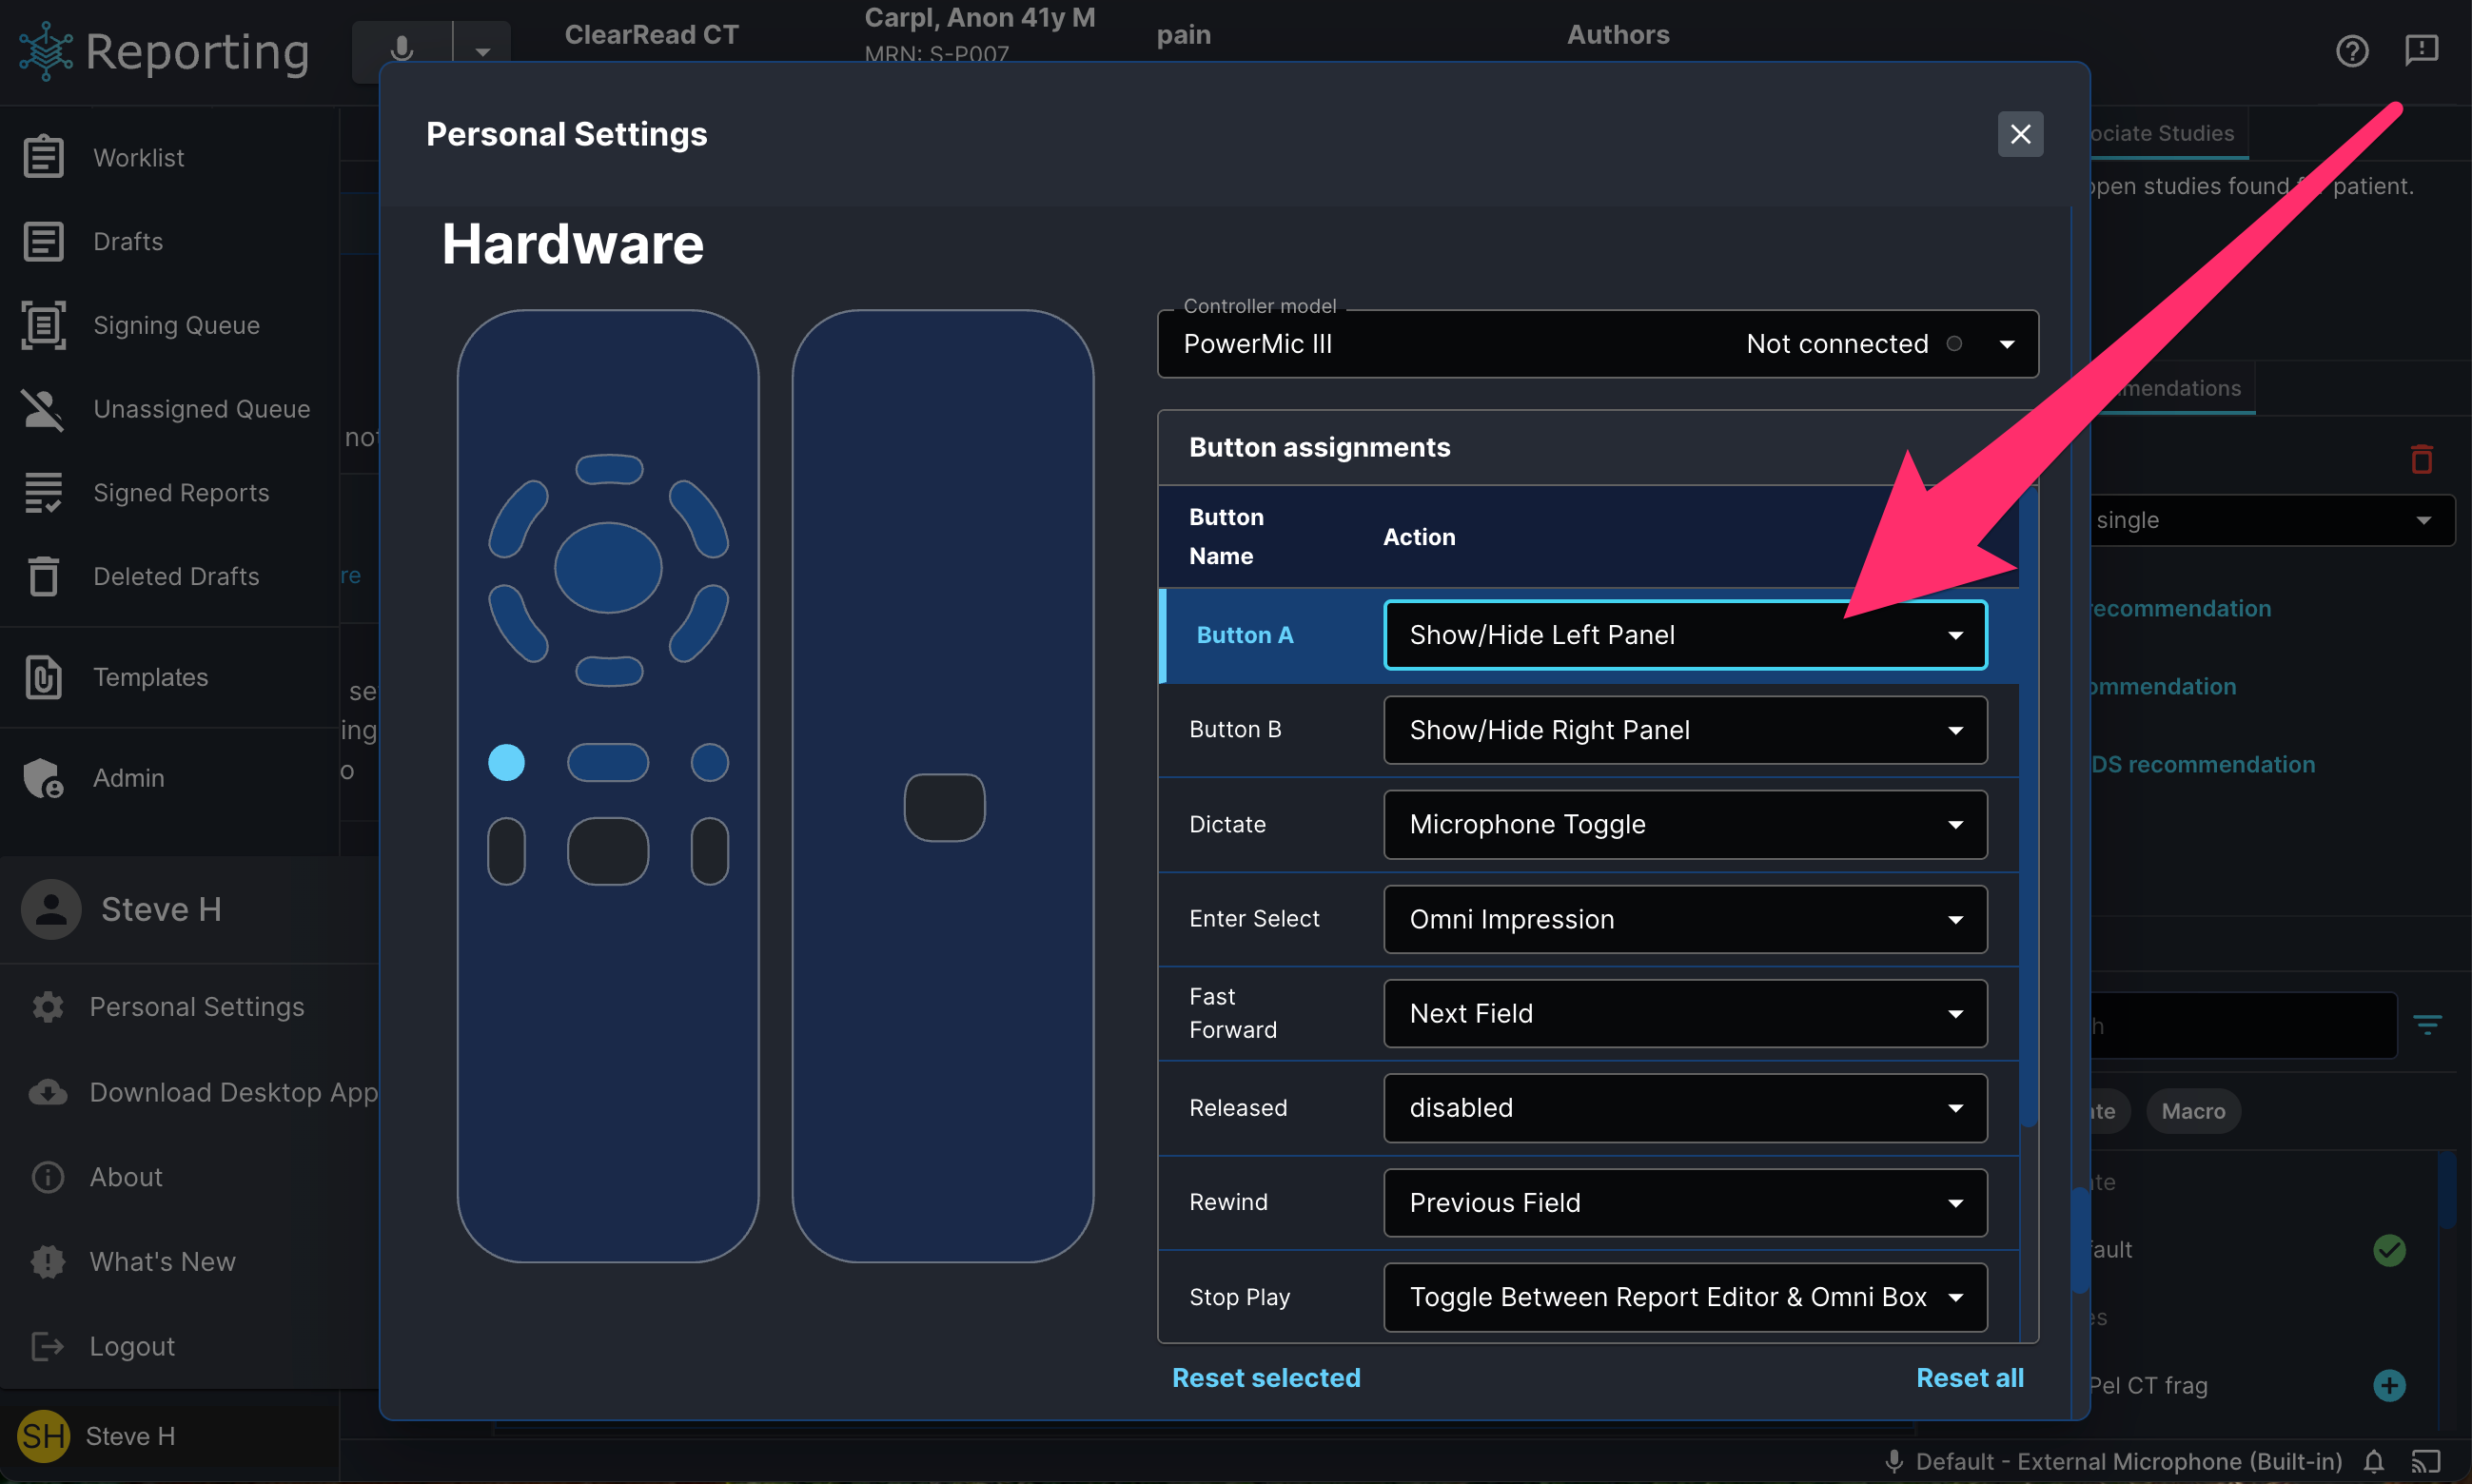
Task: Click the SH user avatar
Action: (x=43, y=1436)
